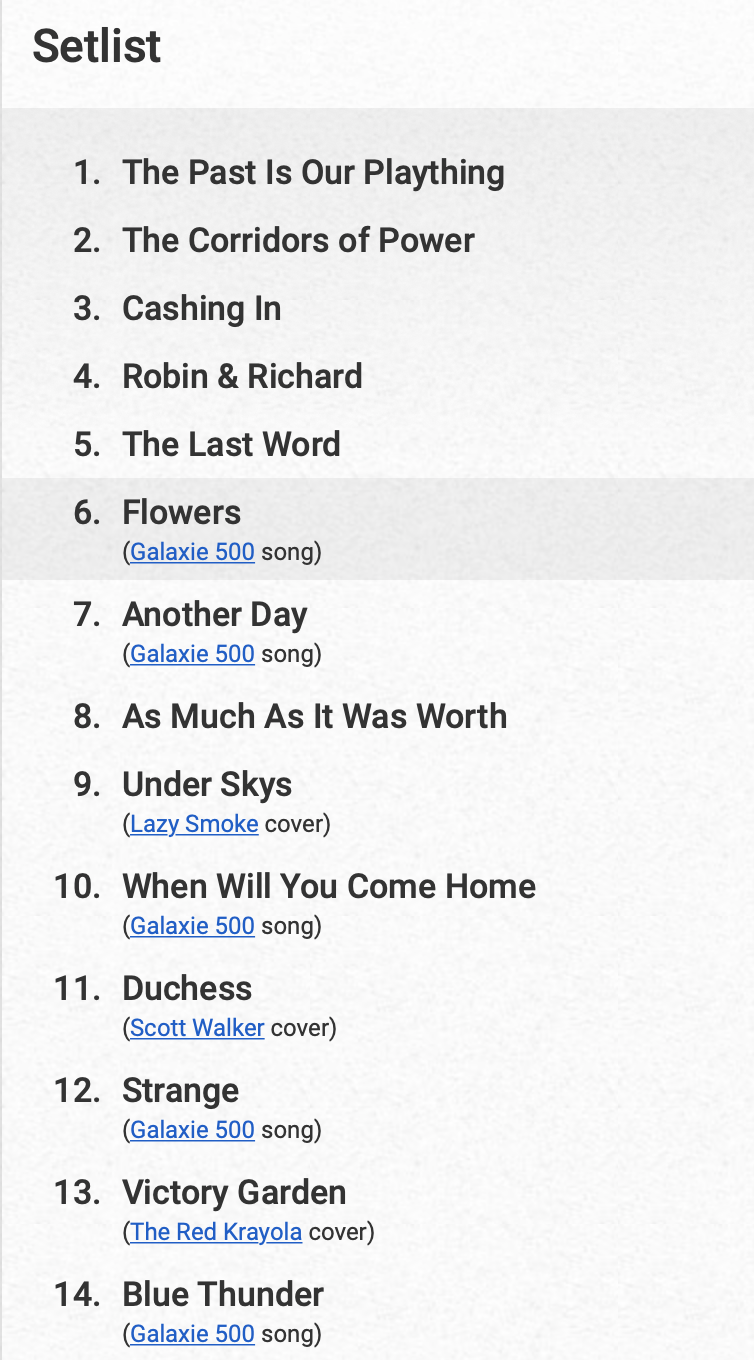Select the song The Past Is Our Plaything
The image size is (754, 1360).
pos(313,172)
